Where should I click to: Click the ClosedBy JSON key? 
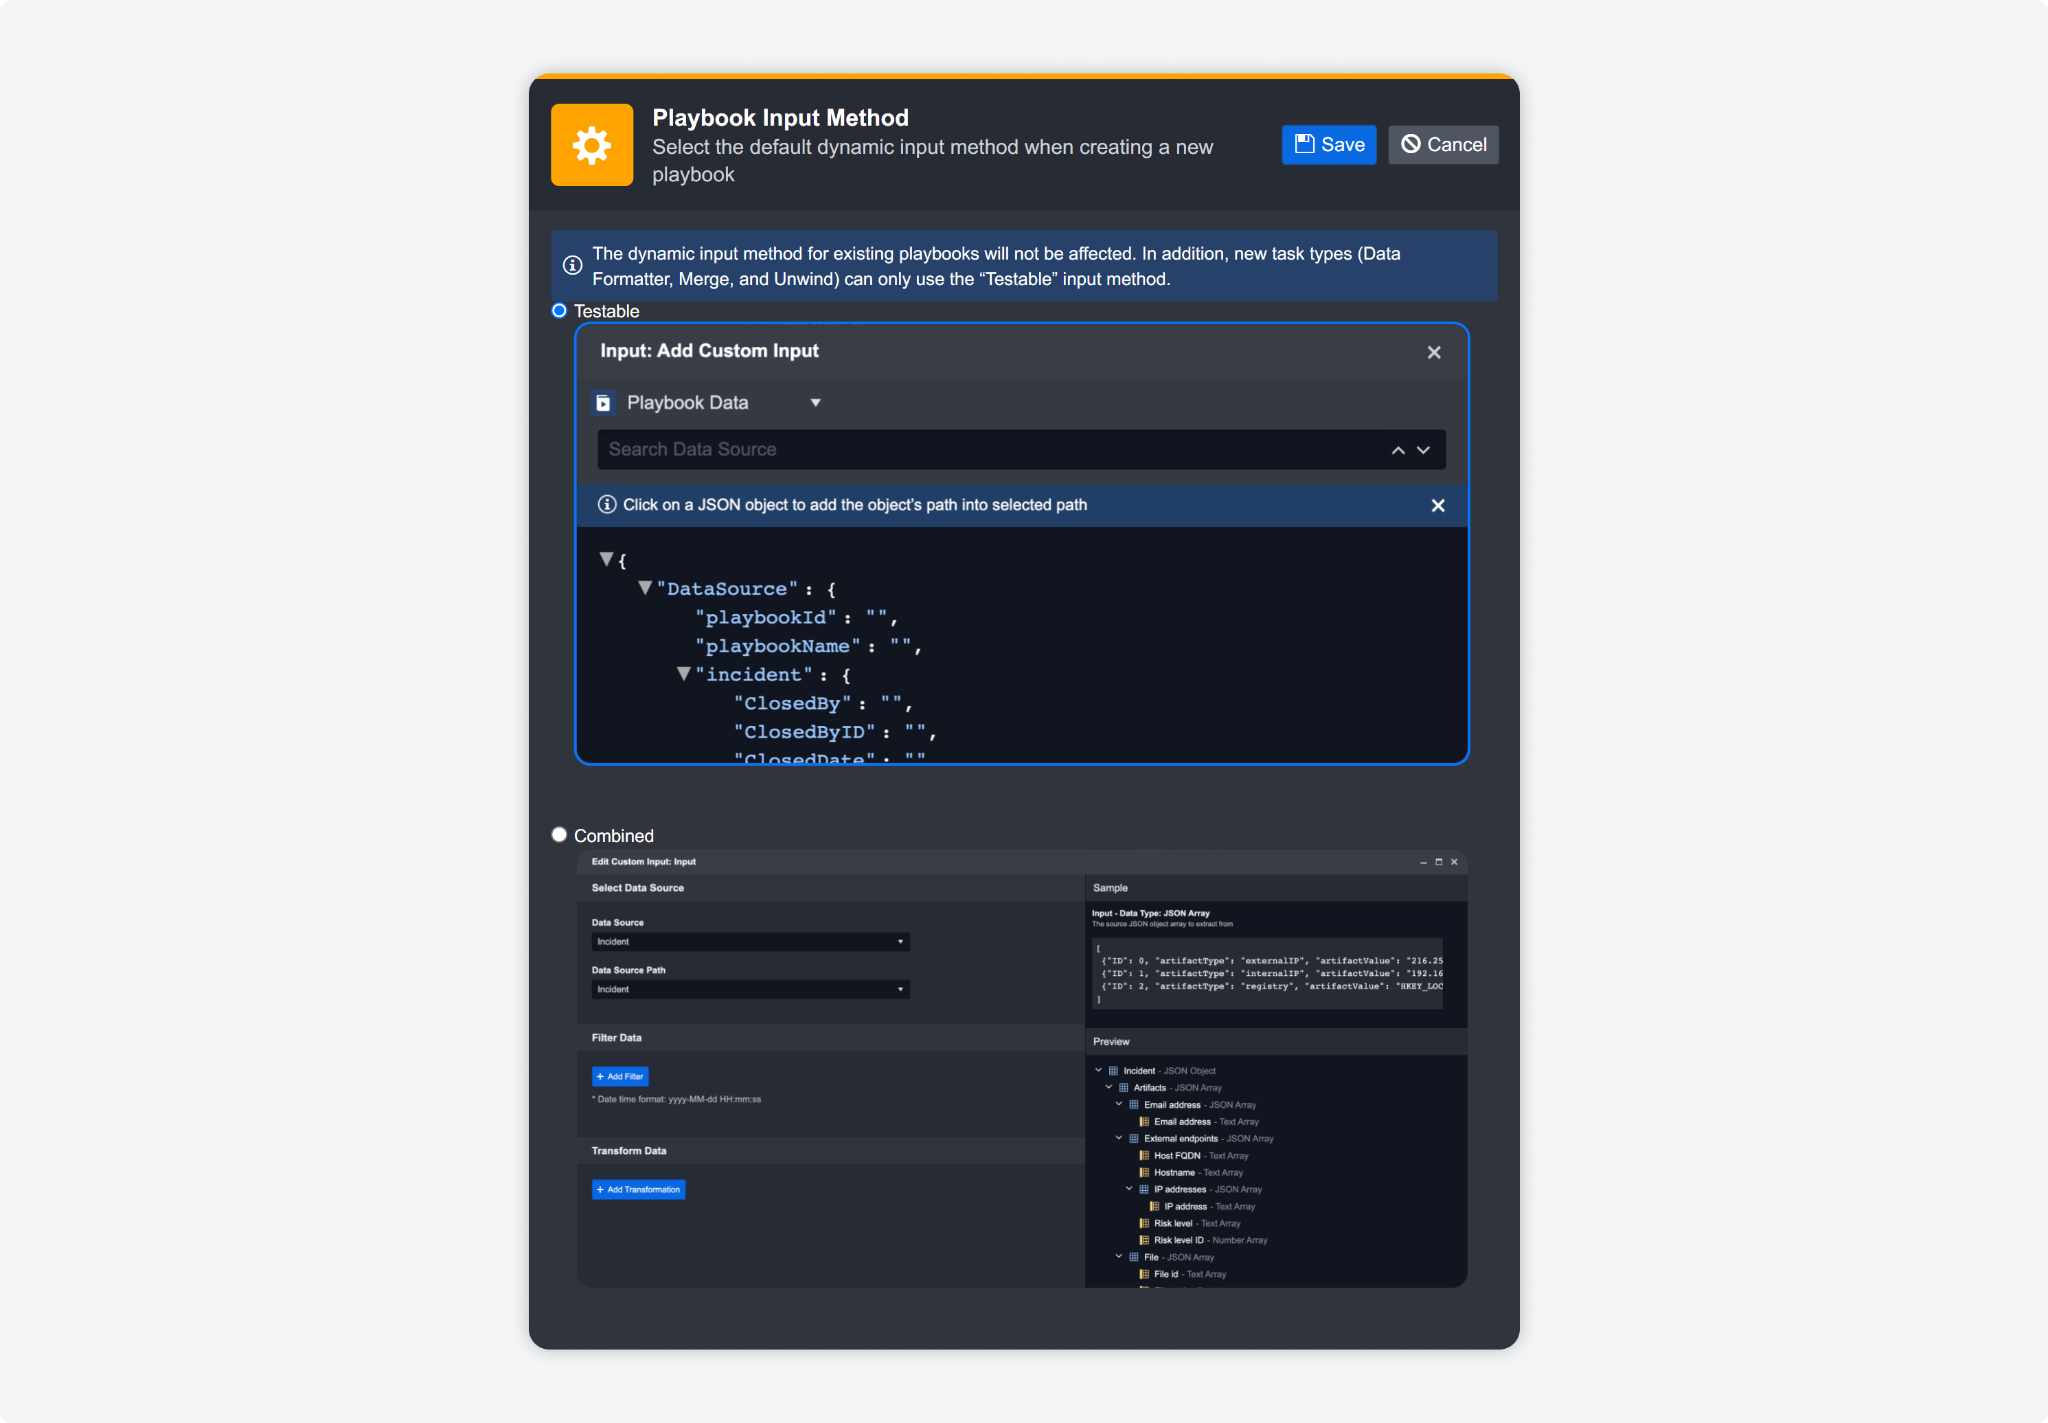pos(791,704)
